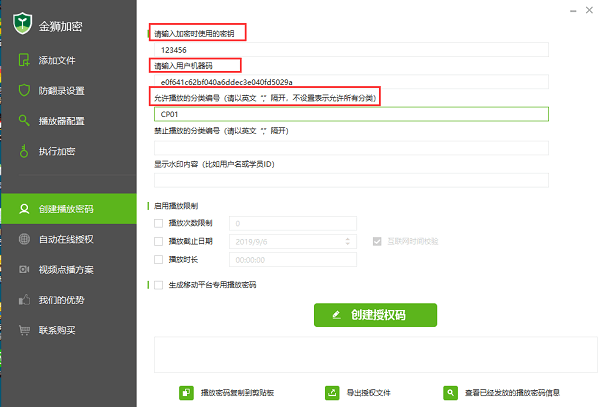This screenshot has width=600, height=407.
Task: Enable the 播放时长 checkbox
Action: [x=158, y=259]
